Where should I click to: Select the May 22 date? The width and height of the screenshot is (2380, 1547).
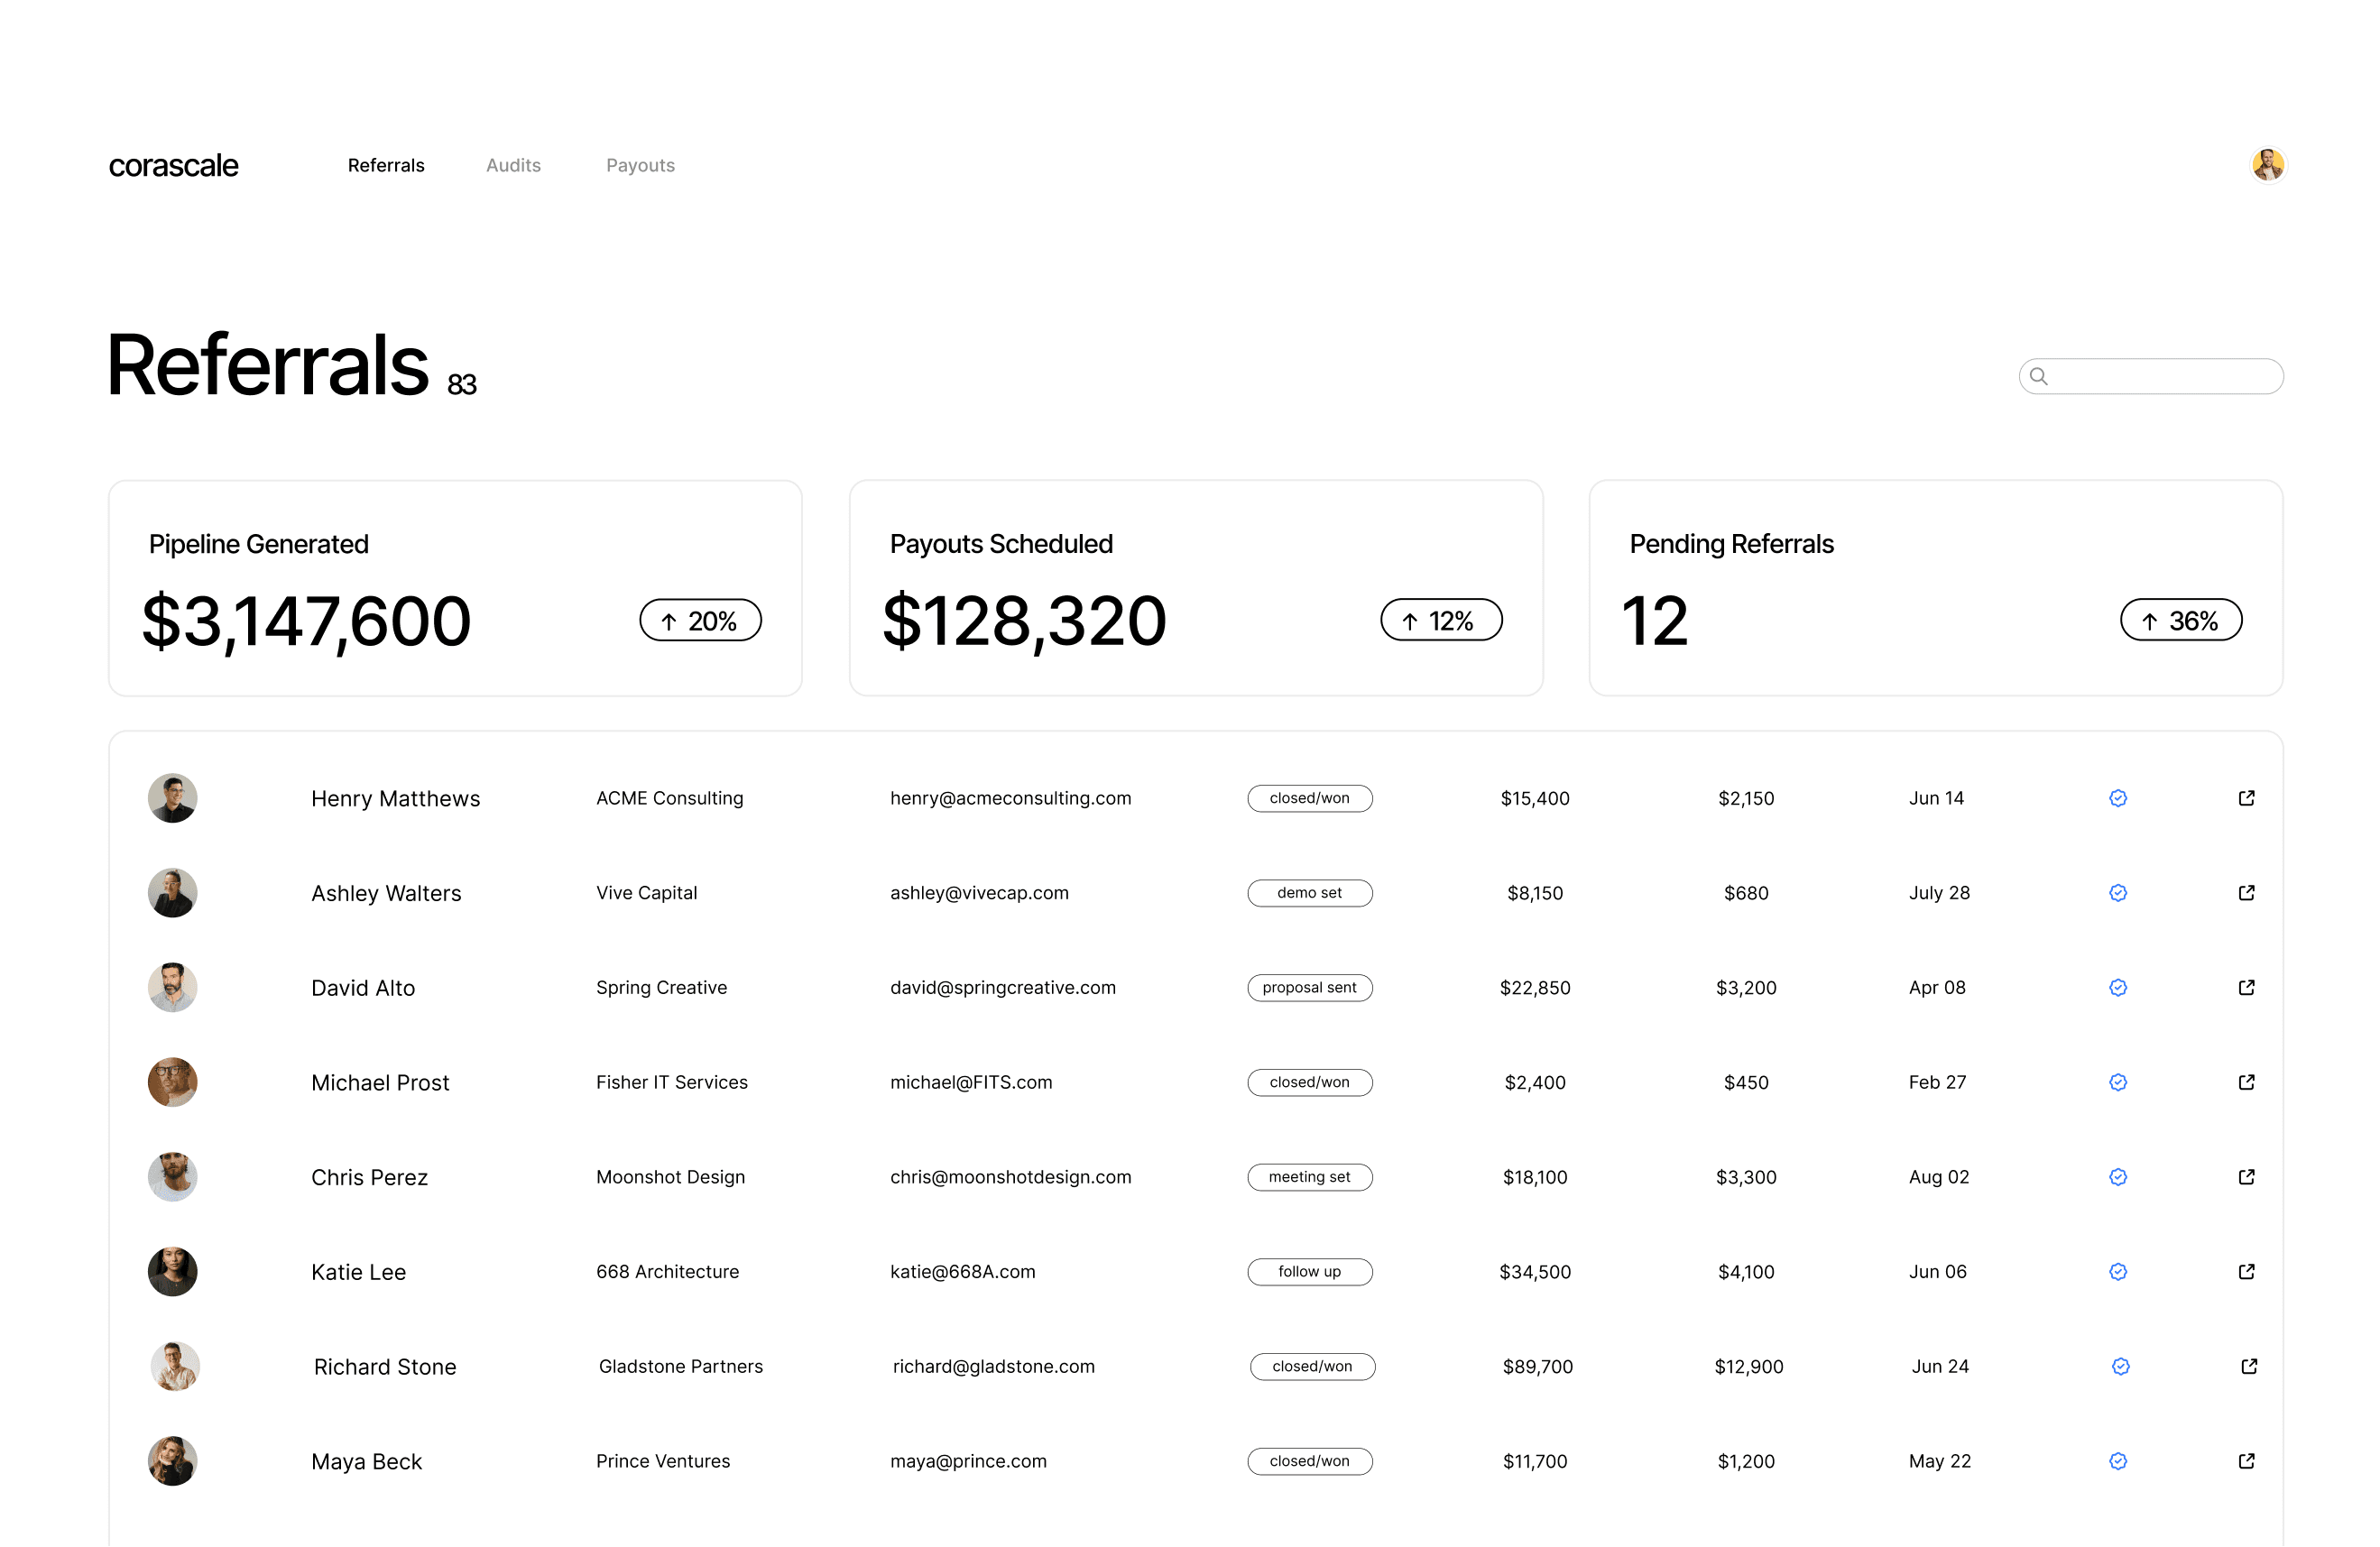pyautogui.click(x=1940, y=1461)
